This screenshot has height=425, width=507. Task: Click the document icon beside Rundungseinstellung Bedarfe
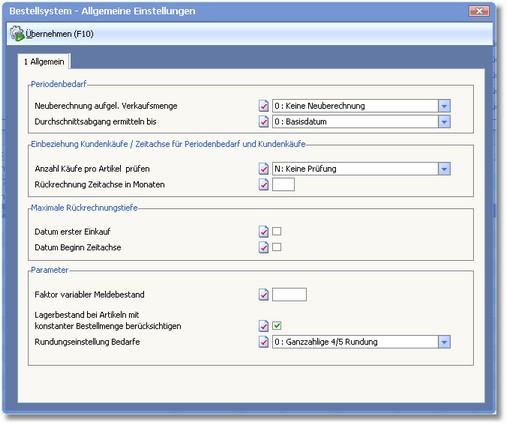click(263, 342)
